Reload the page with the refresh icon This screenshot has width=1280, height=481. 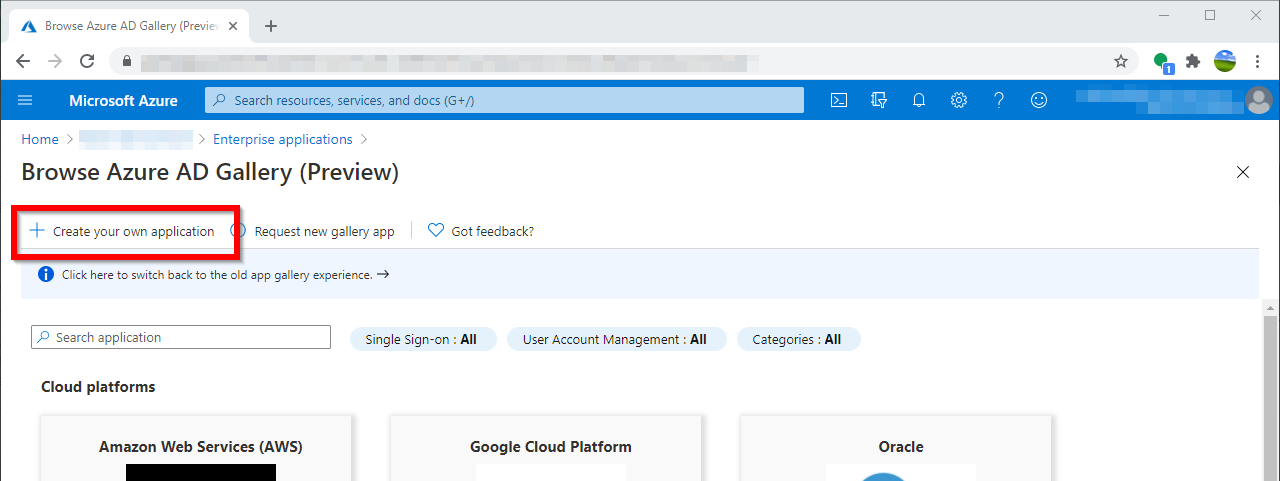[x=87, y=61]
